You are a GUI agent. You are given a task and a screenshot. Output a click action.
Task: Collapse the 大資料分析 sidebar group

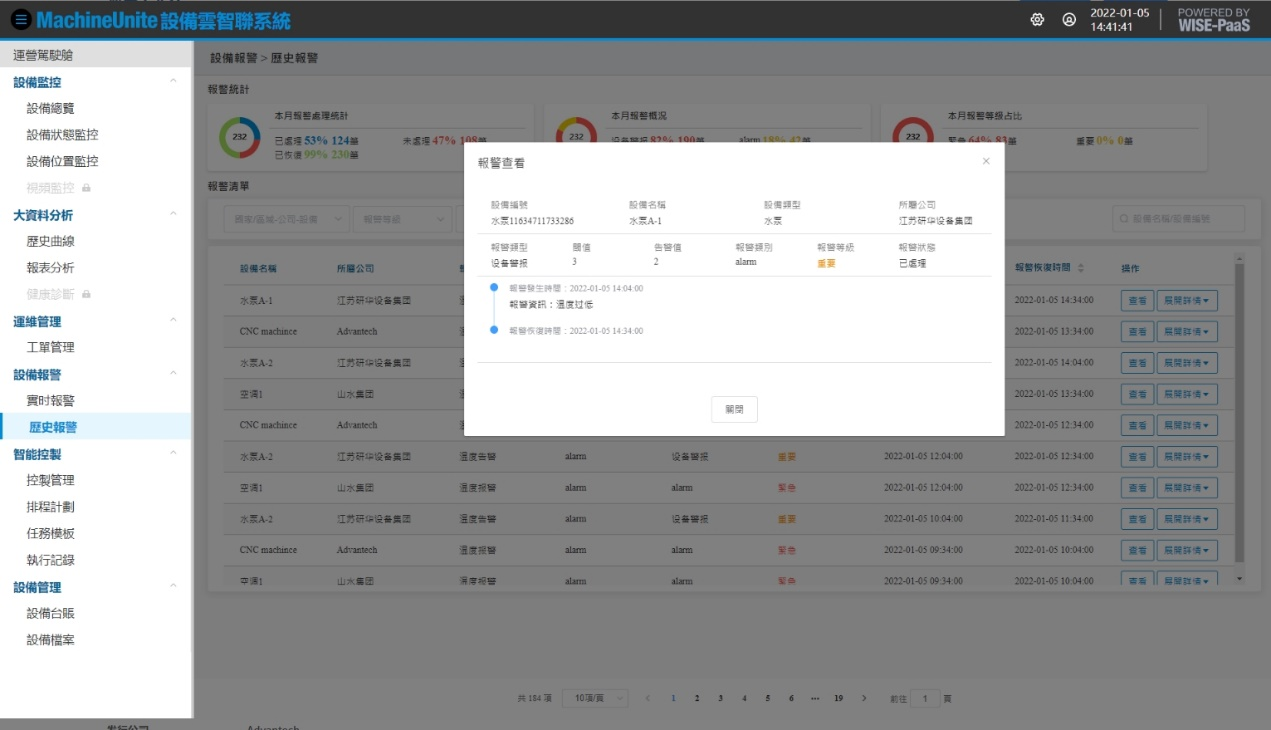pos(173,214)
